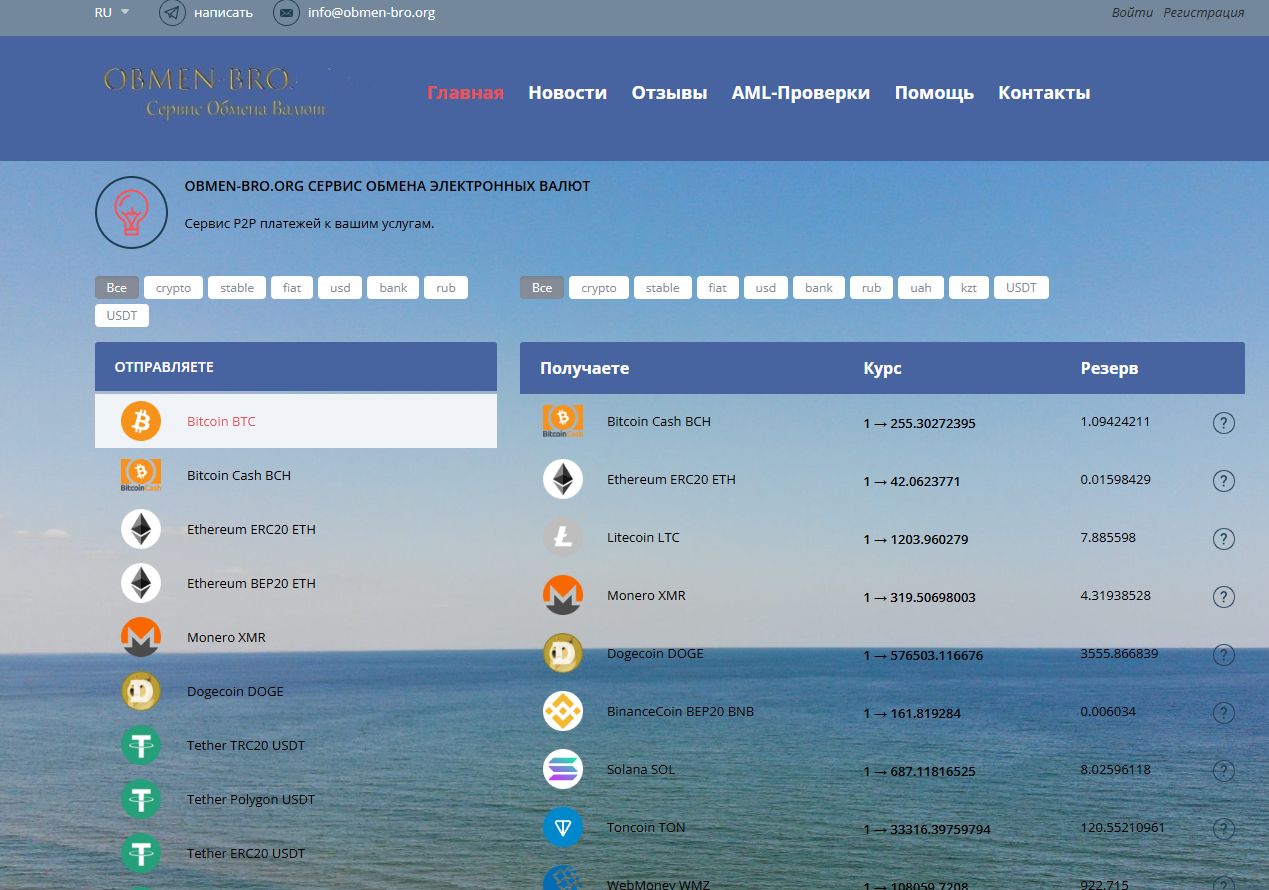1269x890 pixels.
Task: Click help icon on Ethereum ERC20 row
Action: pos(1223,481)
